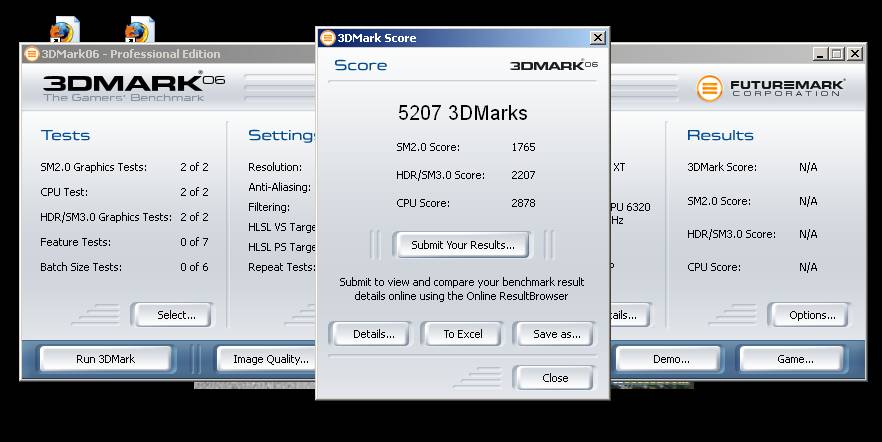Click the CPU Score value 2878

[523, 203]
